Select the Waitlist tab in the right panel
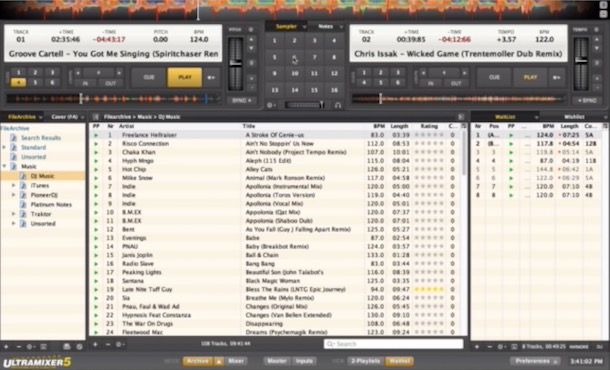Image resolution: width=610 pixels, height=370 pixels. pos(505,117)
